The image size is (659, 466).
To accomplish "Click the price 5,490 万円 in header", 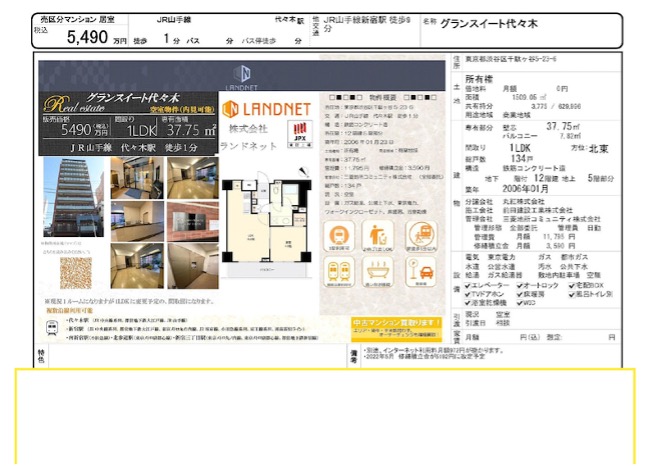I will (97, 37).
